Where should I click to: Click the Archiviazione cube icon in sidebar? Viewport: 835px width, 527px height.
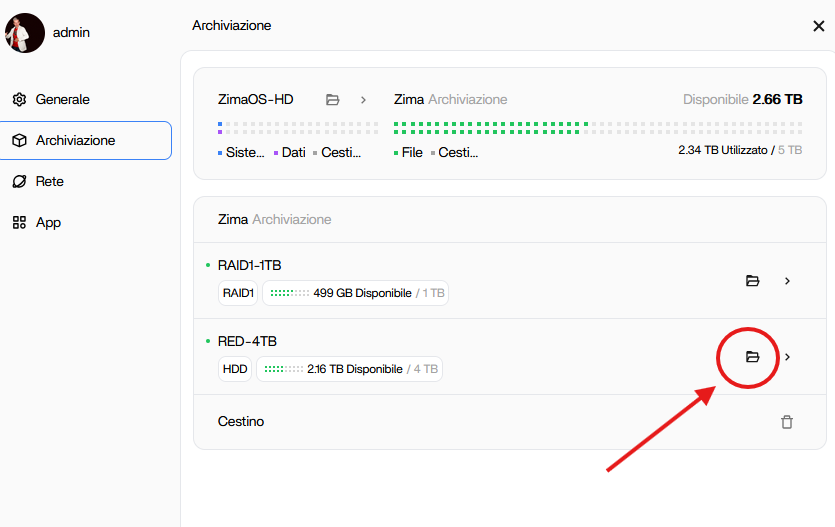(x=19, y=141)
